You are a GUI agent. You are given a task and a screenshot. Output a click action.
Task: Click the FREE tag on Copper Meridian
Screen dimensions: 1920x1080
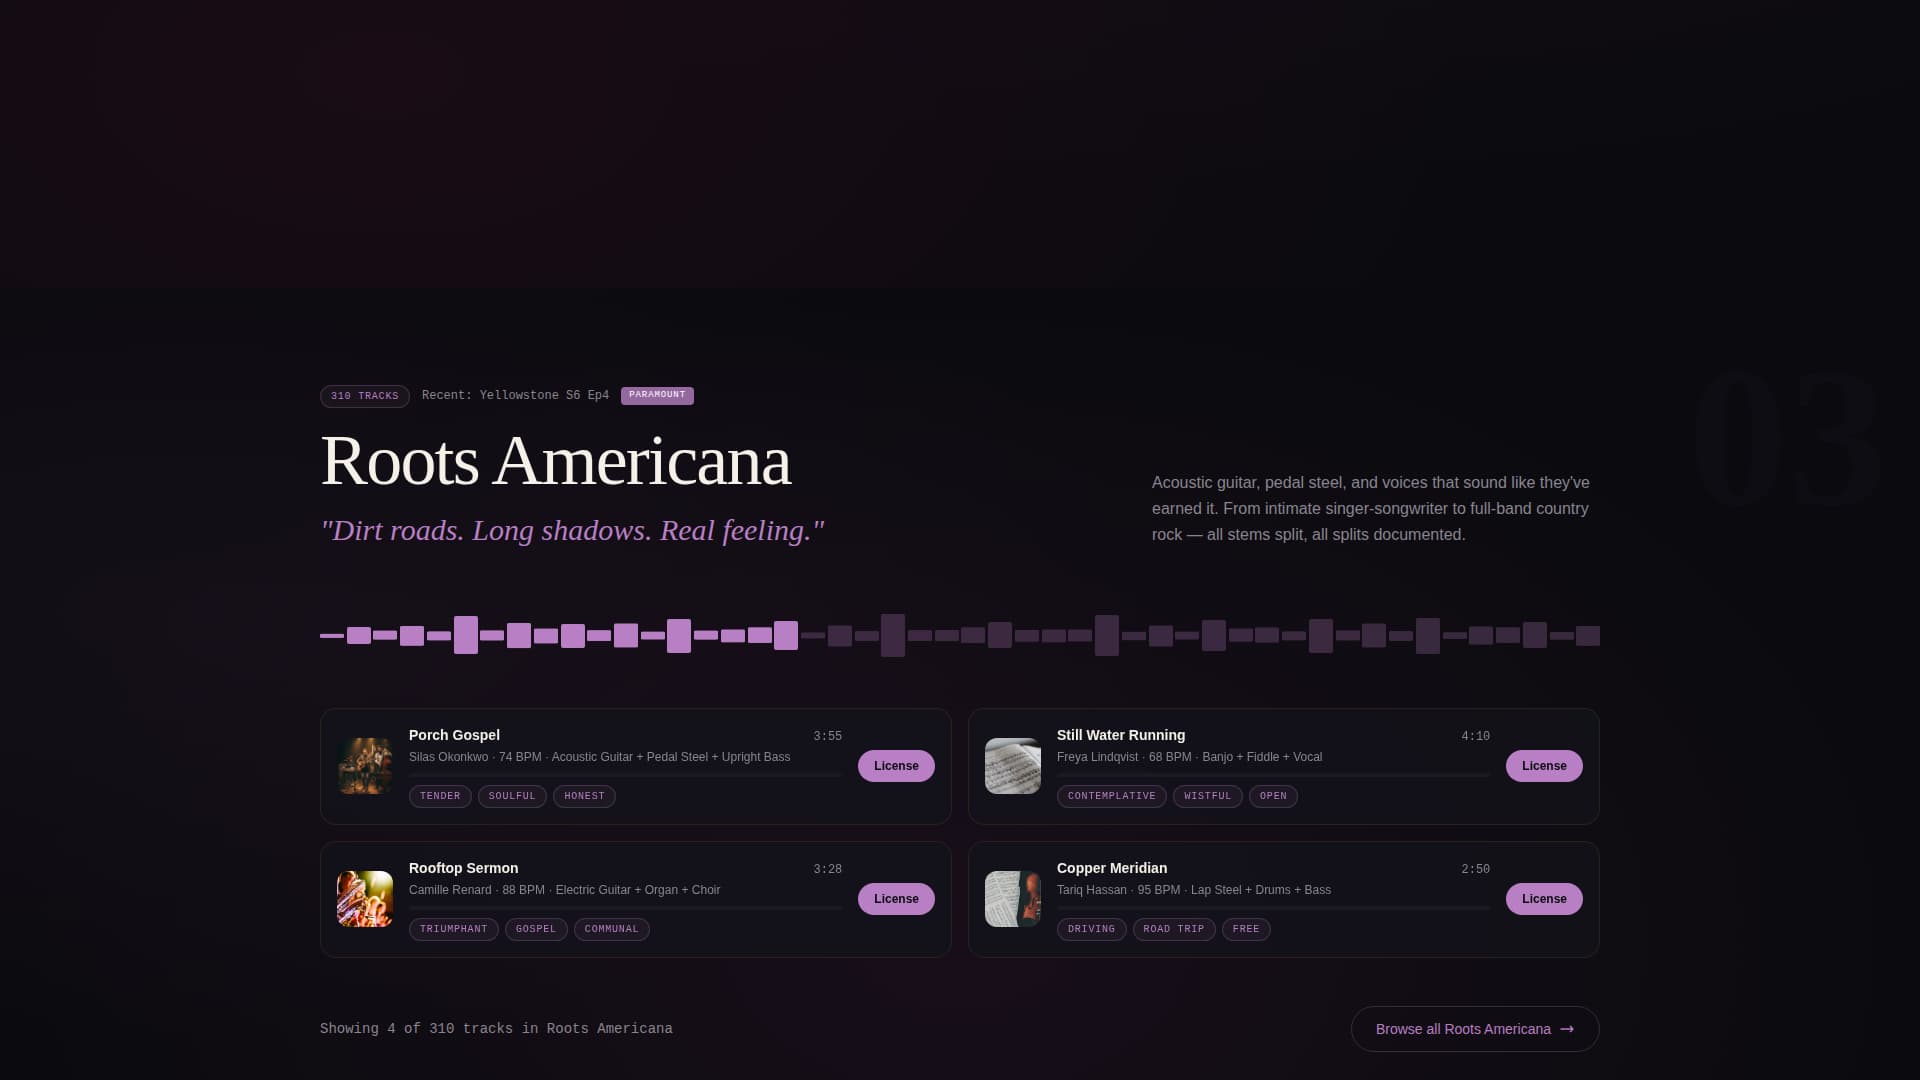click(1246, 929)
